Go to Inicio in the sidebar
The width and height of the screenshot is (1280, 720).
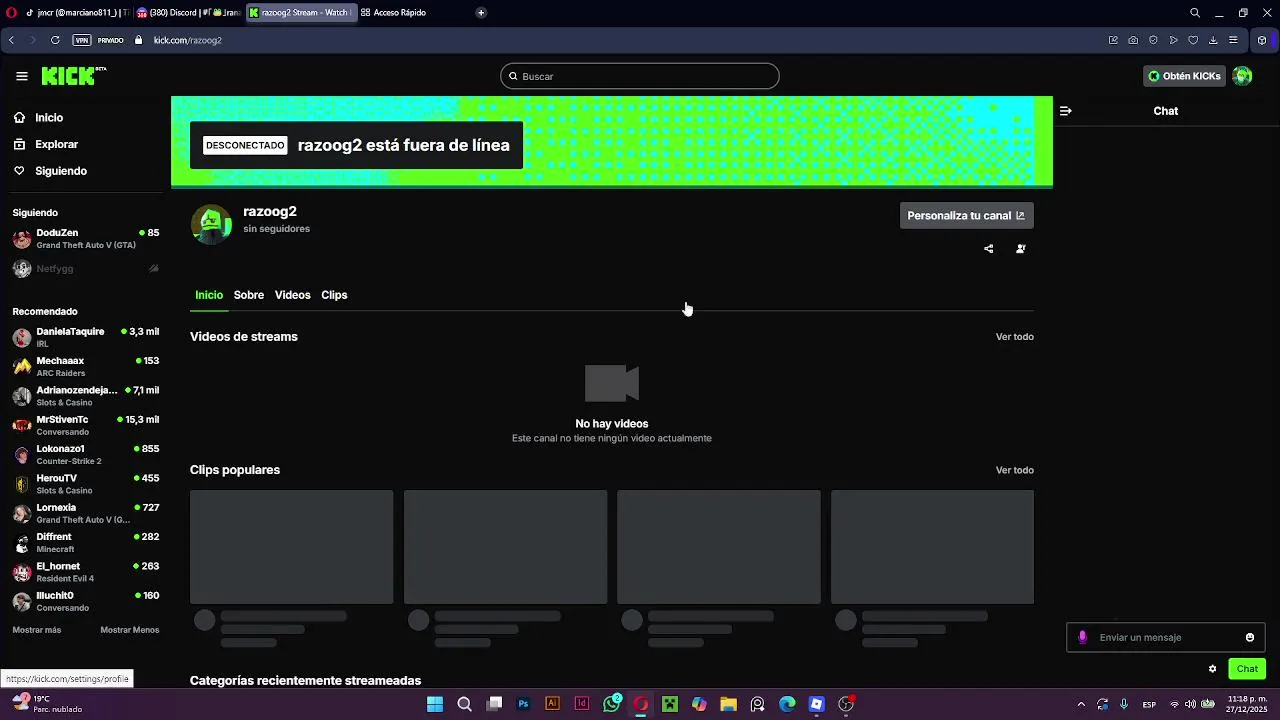tap(49, 118)
